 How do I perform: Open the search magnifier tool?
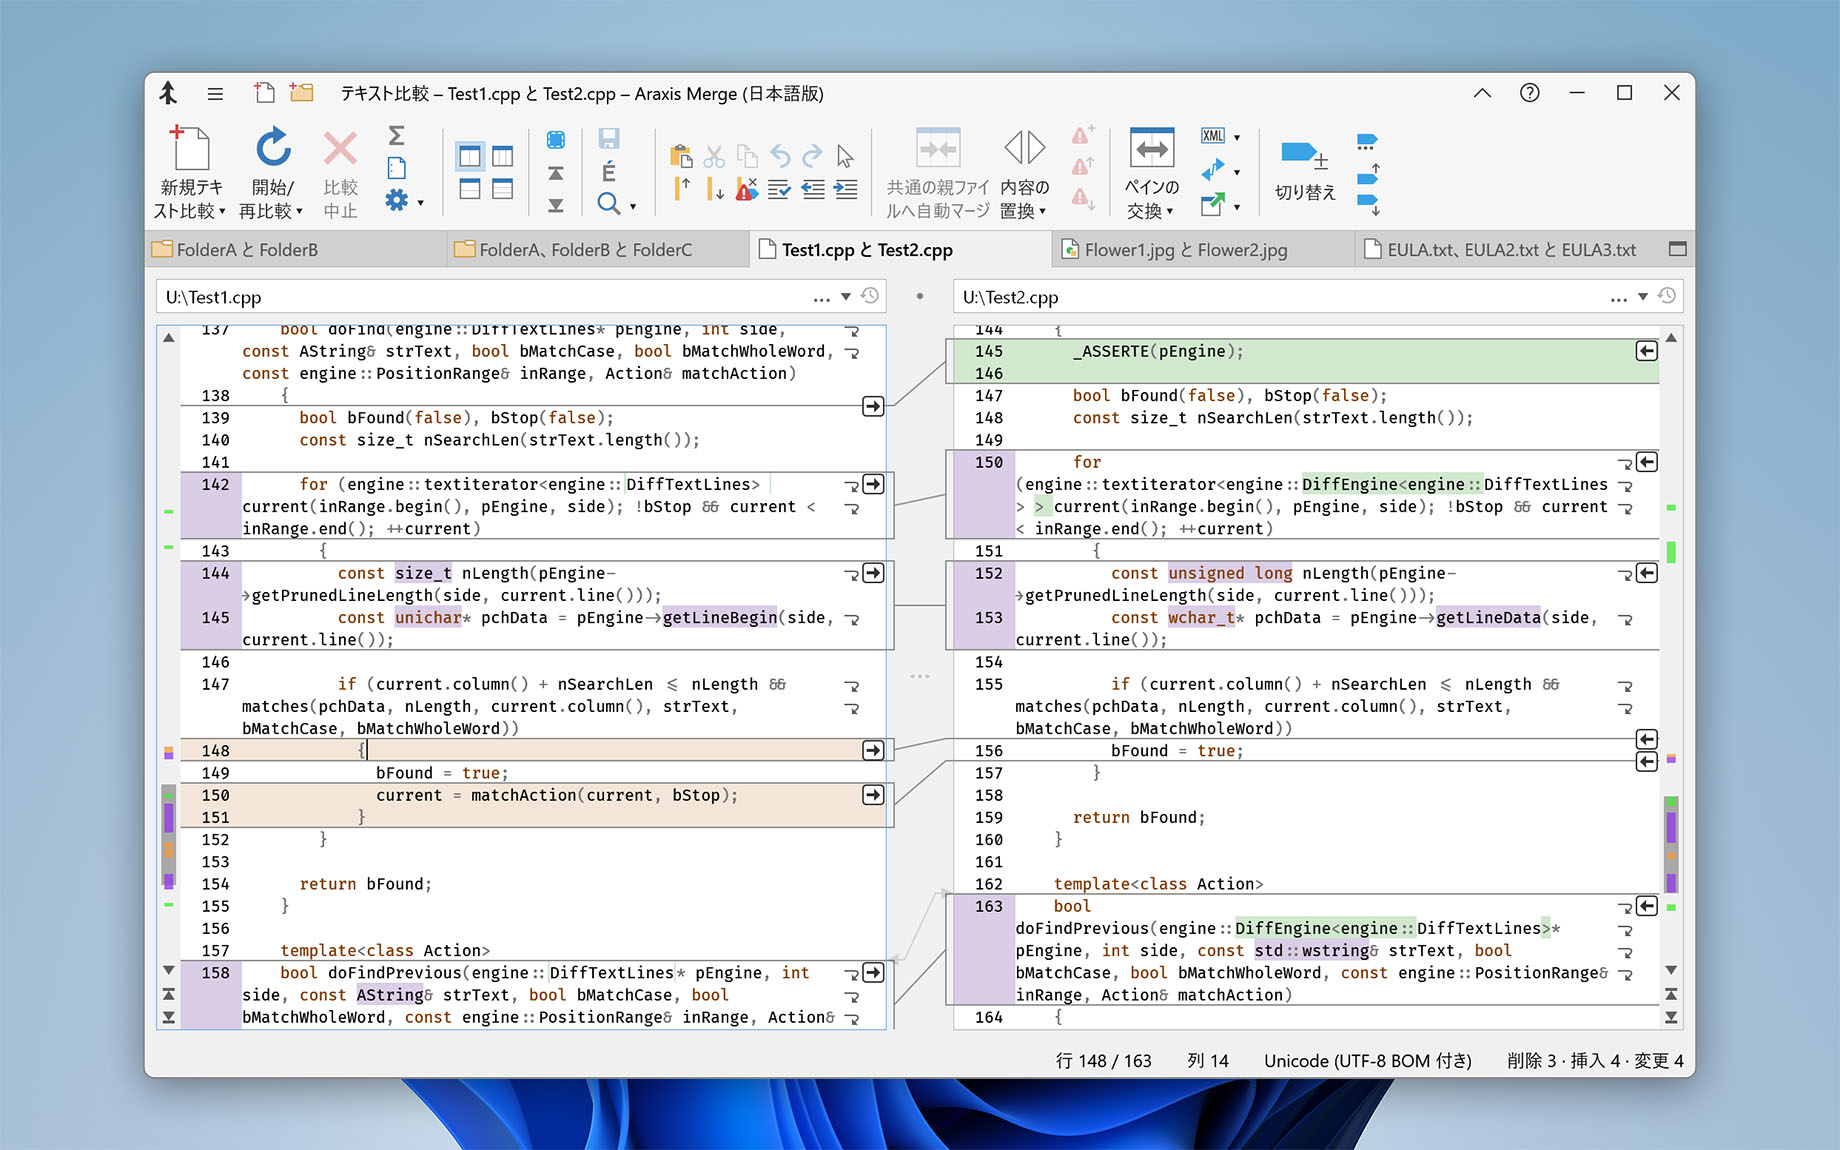[x=606, y=203]
